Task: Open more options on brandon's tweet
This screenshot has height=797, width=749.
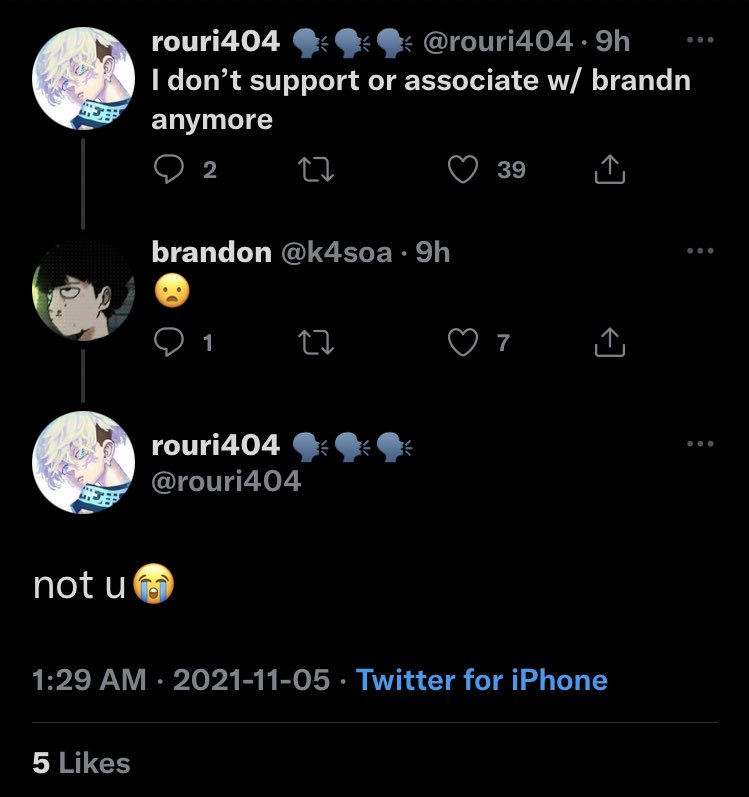Action: tap(700, 251)
